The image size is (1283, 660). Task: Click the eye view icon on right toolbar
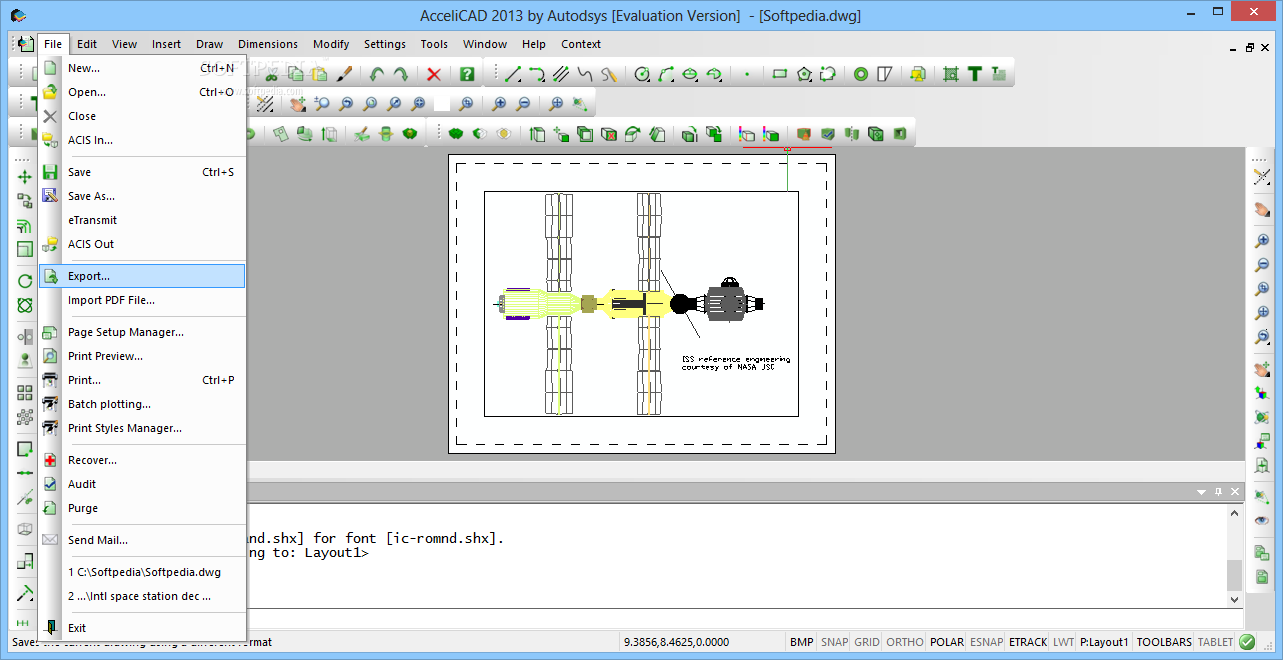1262,521
